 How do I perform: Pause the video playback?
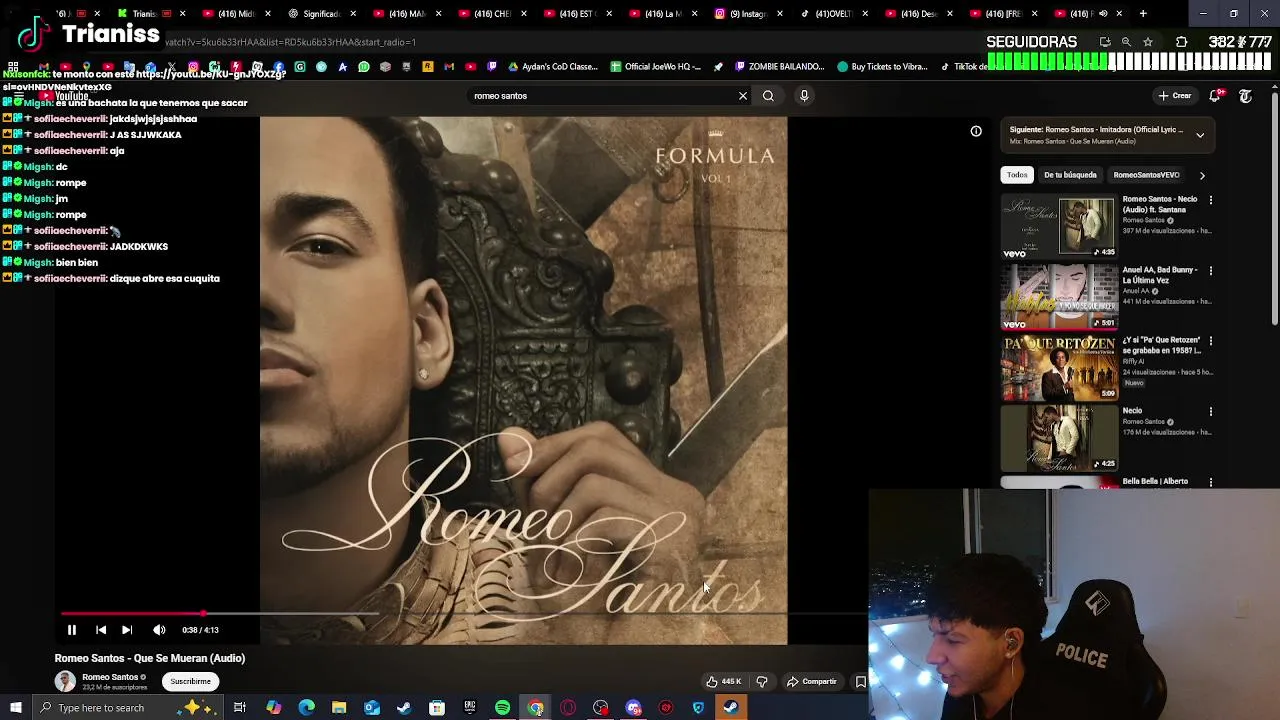(x=72, y=630)
